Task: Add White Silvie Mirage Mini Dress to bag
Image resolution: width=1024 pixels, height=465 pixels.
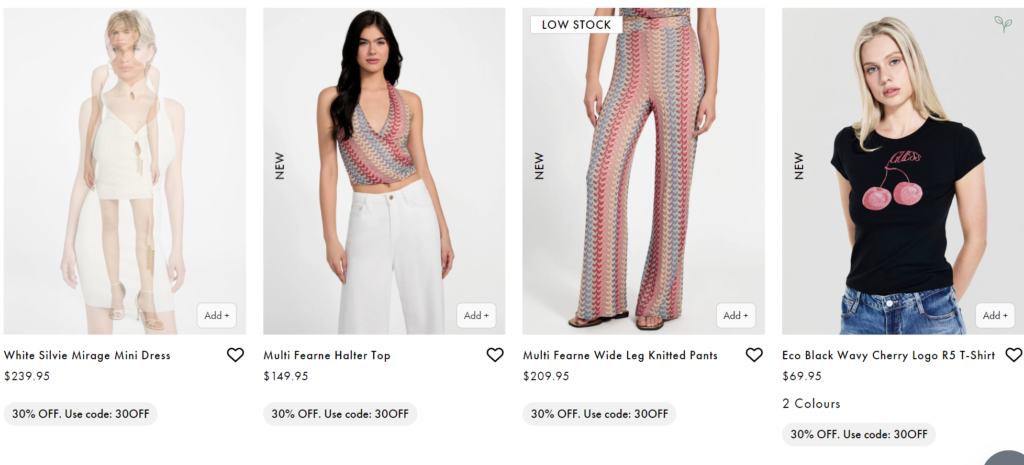Action: click(217, 315)
